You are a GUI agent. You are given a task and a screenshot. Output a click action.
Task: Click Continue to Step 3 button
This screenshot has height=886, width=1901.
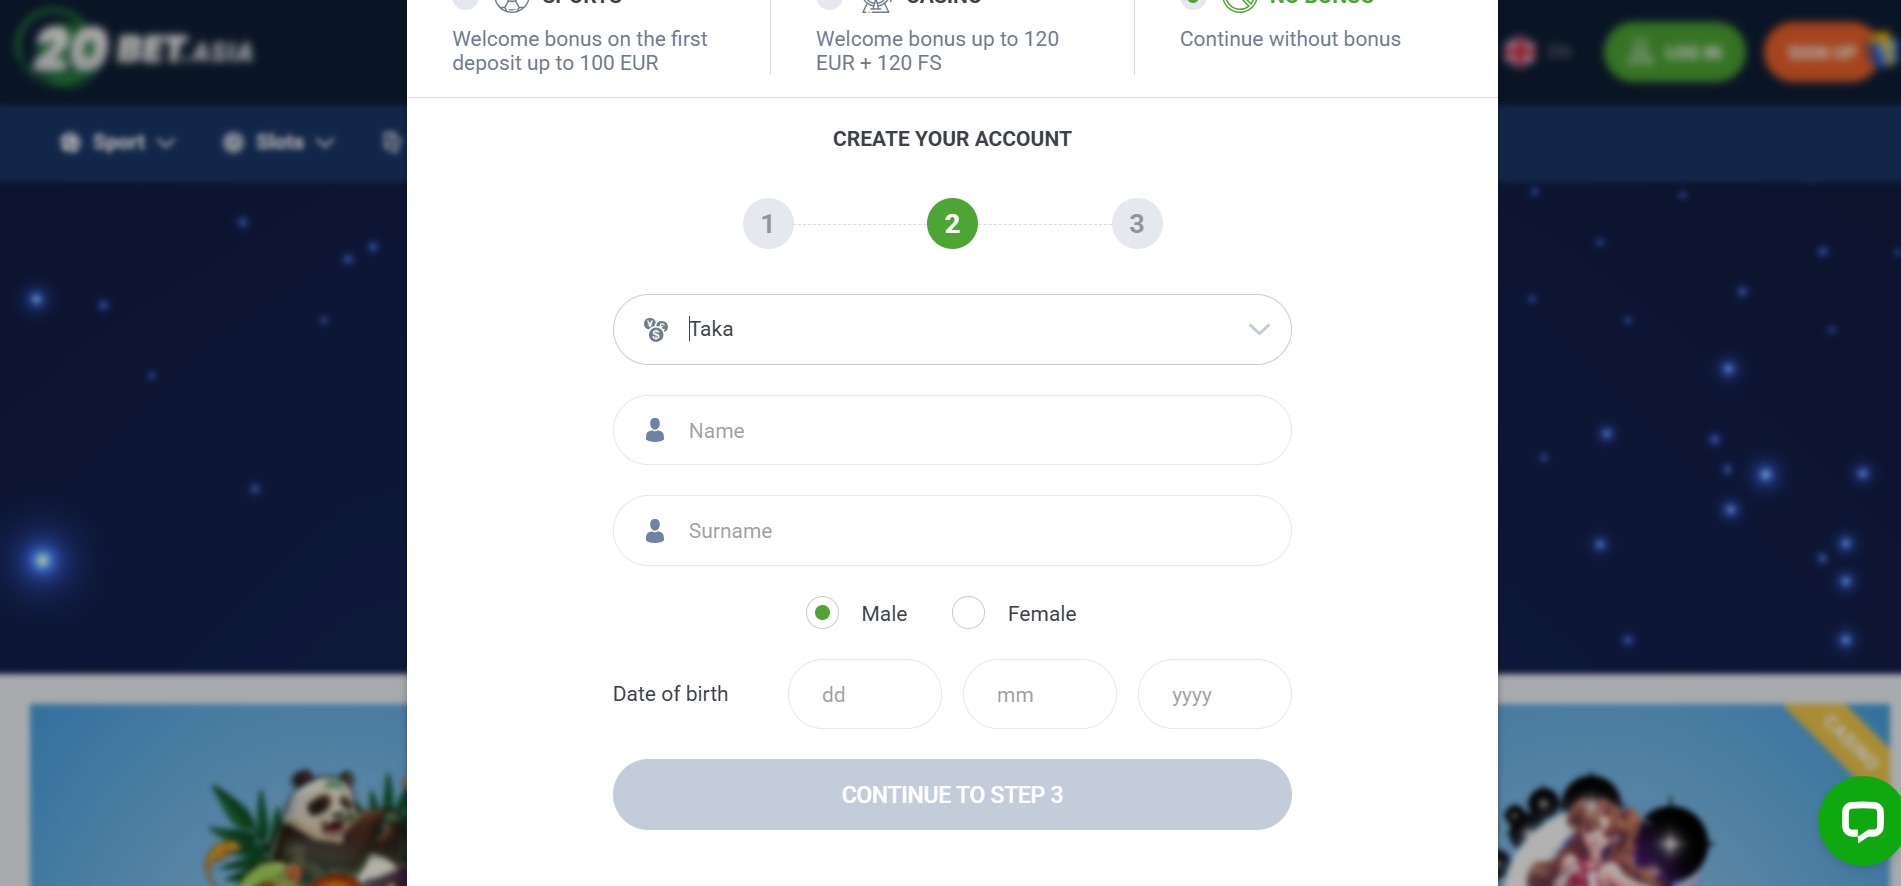tap(952, 794)
